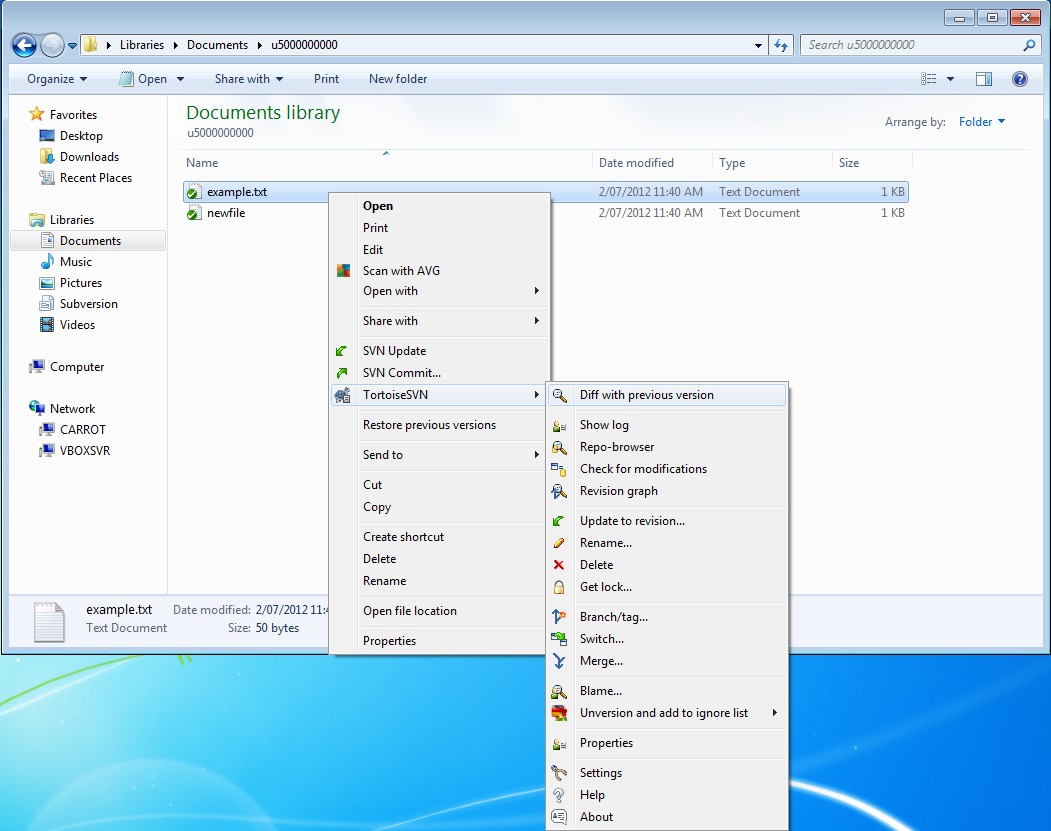Viewport: 1051px width, 831px height.
Task: Scan example.txt with AVG
Action: [400, 270]
